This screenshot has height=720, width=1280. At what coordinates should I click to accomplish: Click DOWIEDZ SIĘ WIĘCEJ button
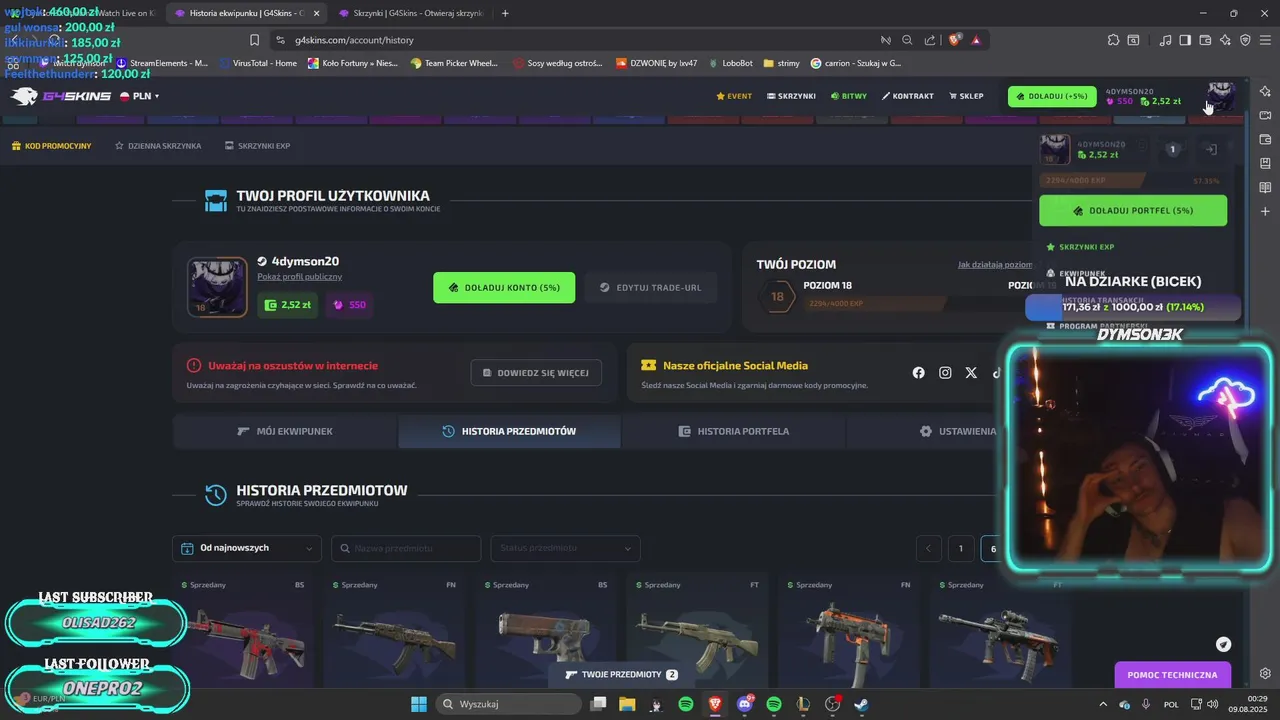[536, 373]
